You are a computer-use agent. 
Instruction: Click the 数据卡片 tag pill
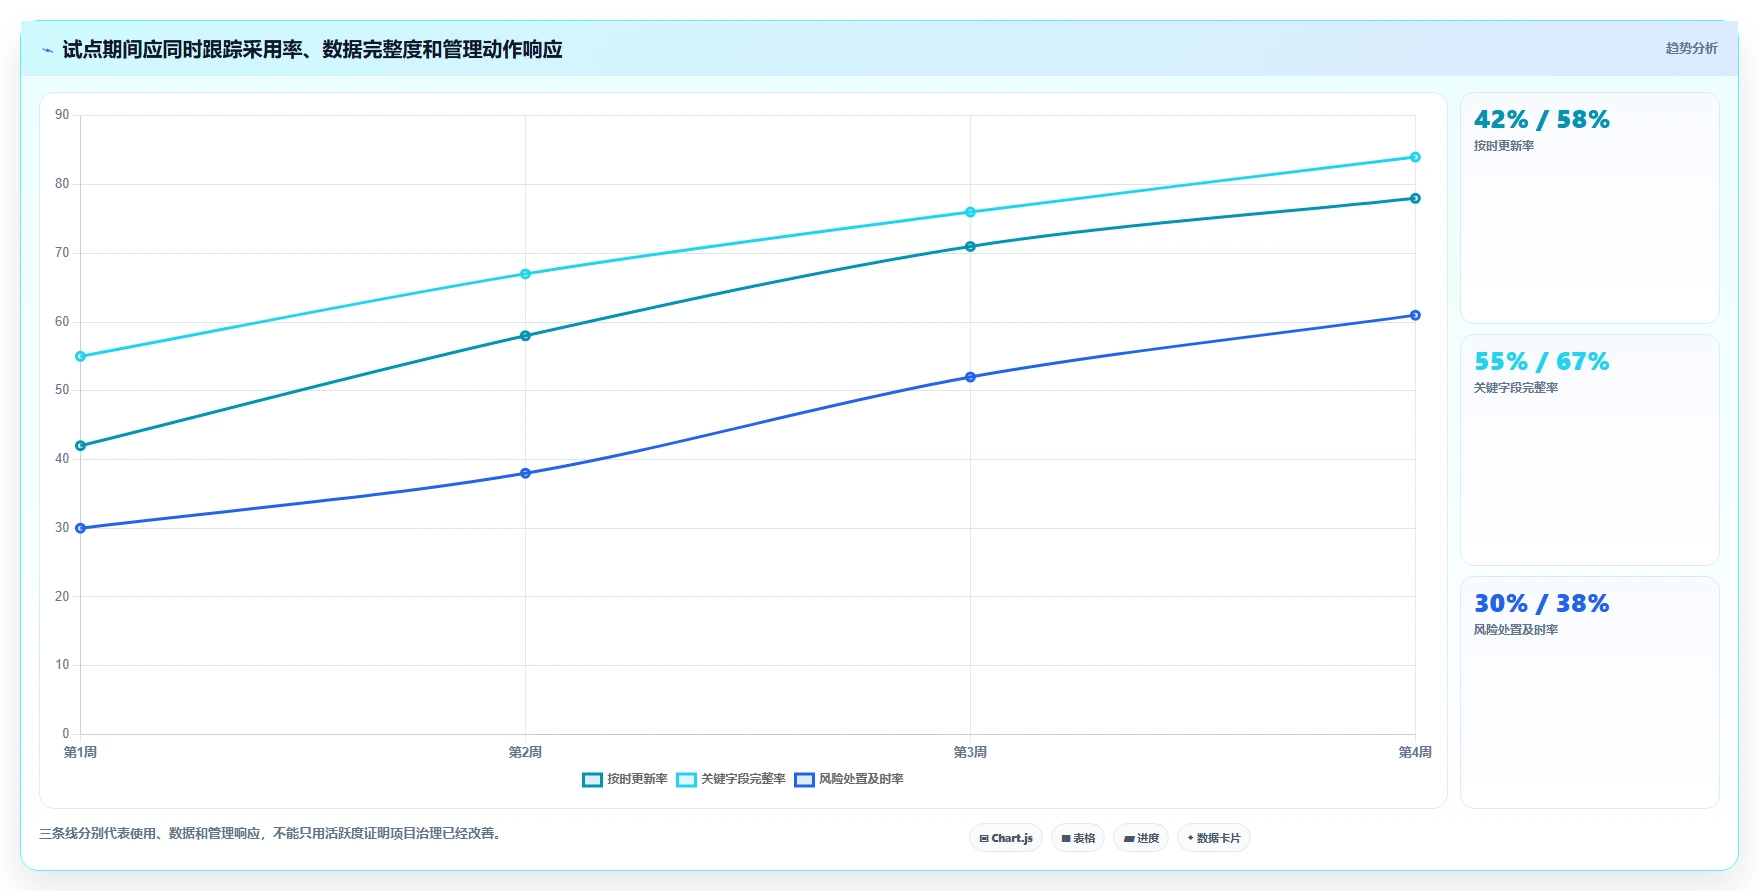pyautogui.click(x=1214, y=838)
